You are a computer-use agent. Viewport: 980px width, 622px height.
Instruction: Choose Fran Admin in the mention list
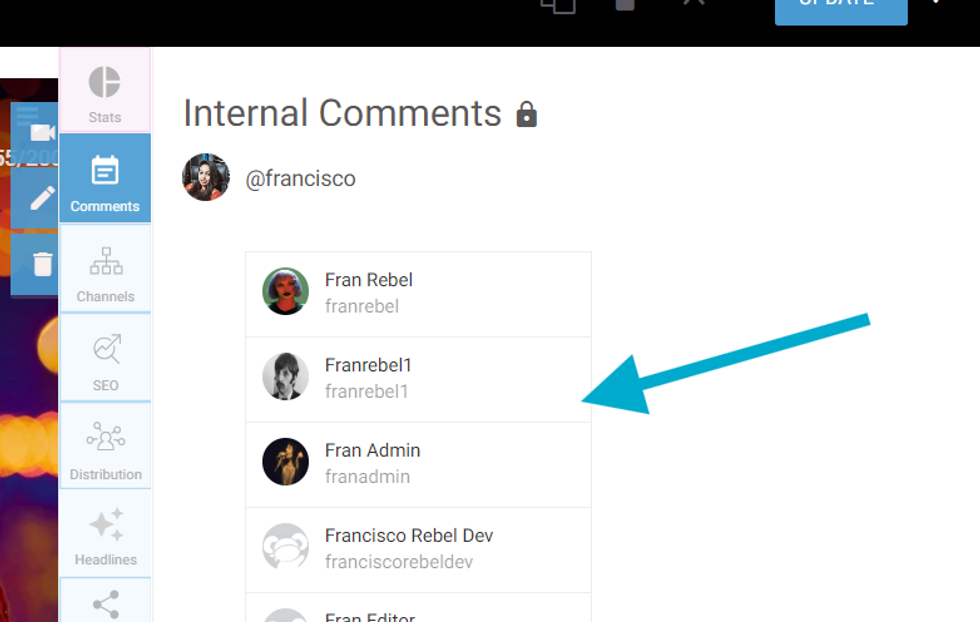pyautogui.click(x=418, y=464)
